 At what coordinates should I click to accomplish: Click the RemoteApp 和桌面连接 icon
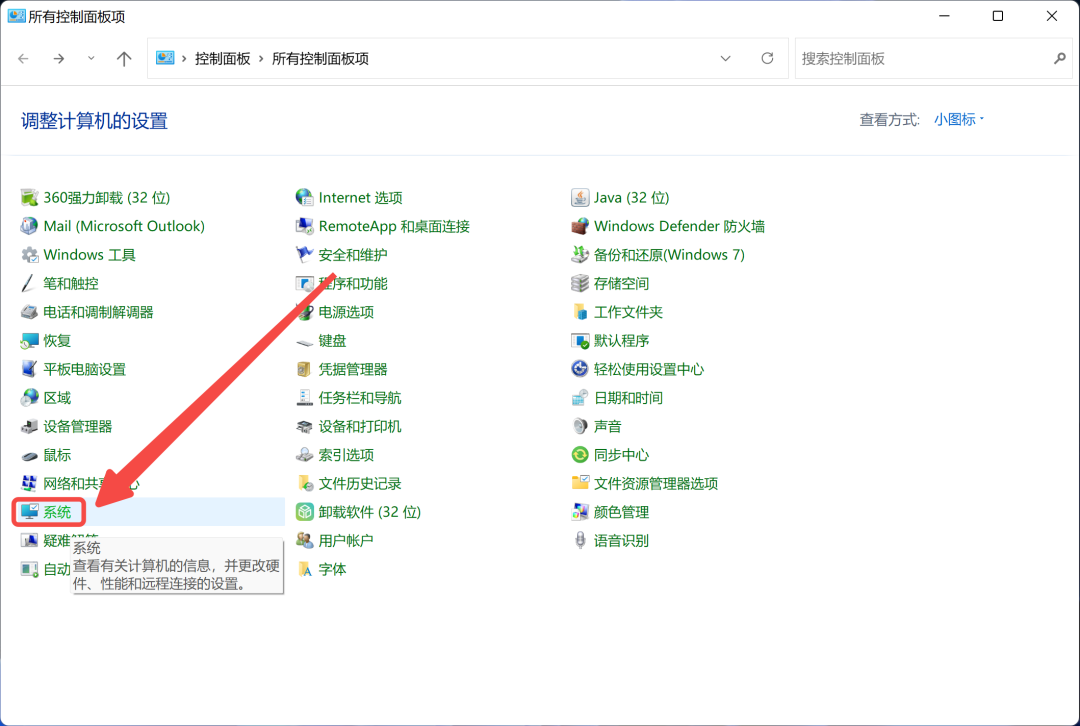coord(304,226)
